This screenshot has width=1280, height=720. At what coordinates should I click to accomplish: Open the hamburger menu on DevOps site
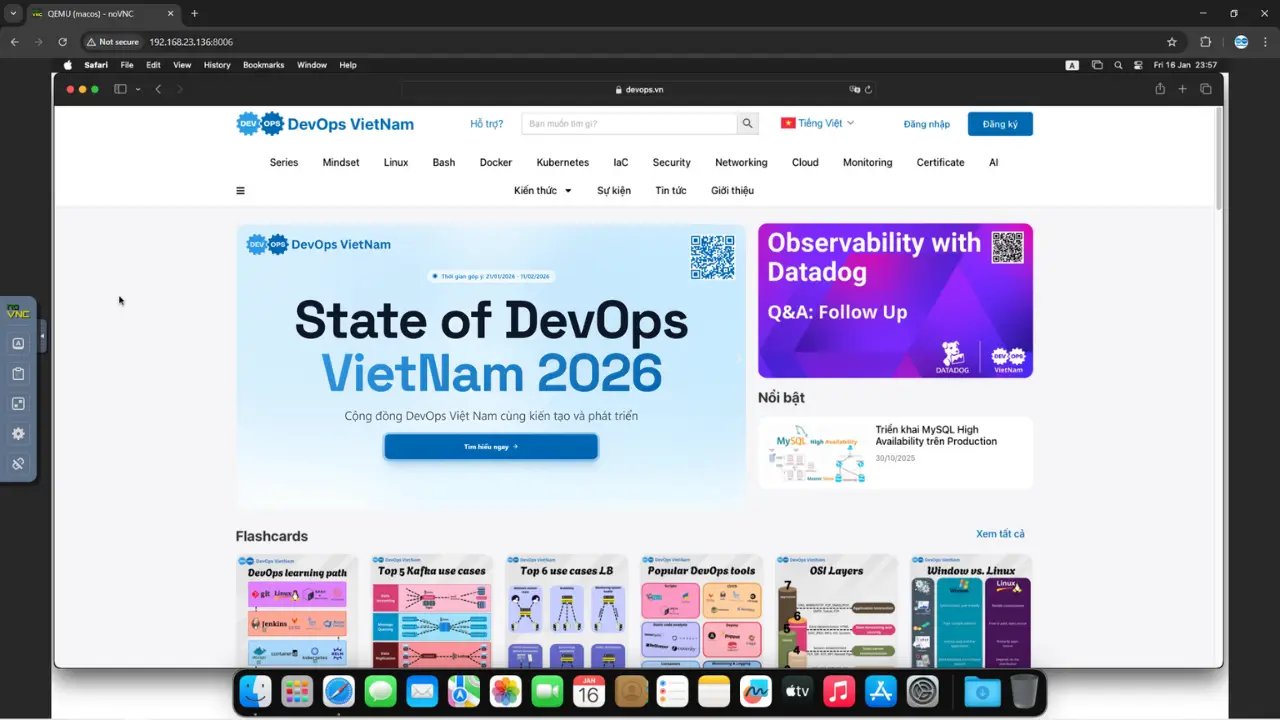point(240,191)
